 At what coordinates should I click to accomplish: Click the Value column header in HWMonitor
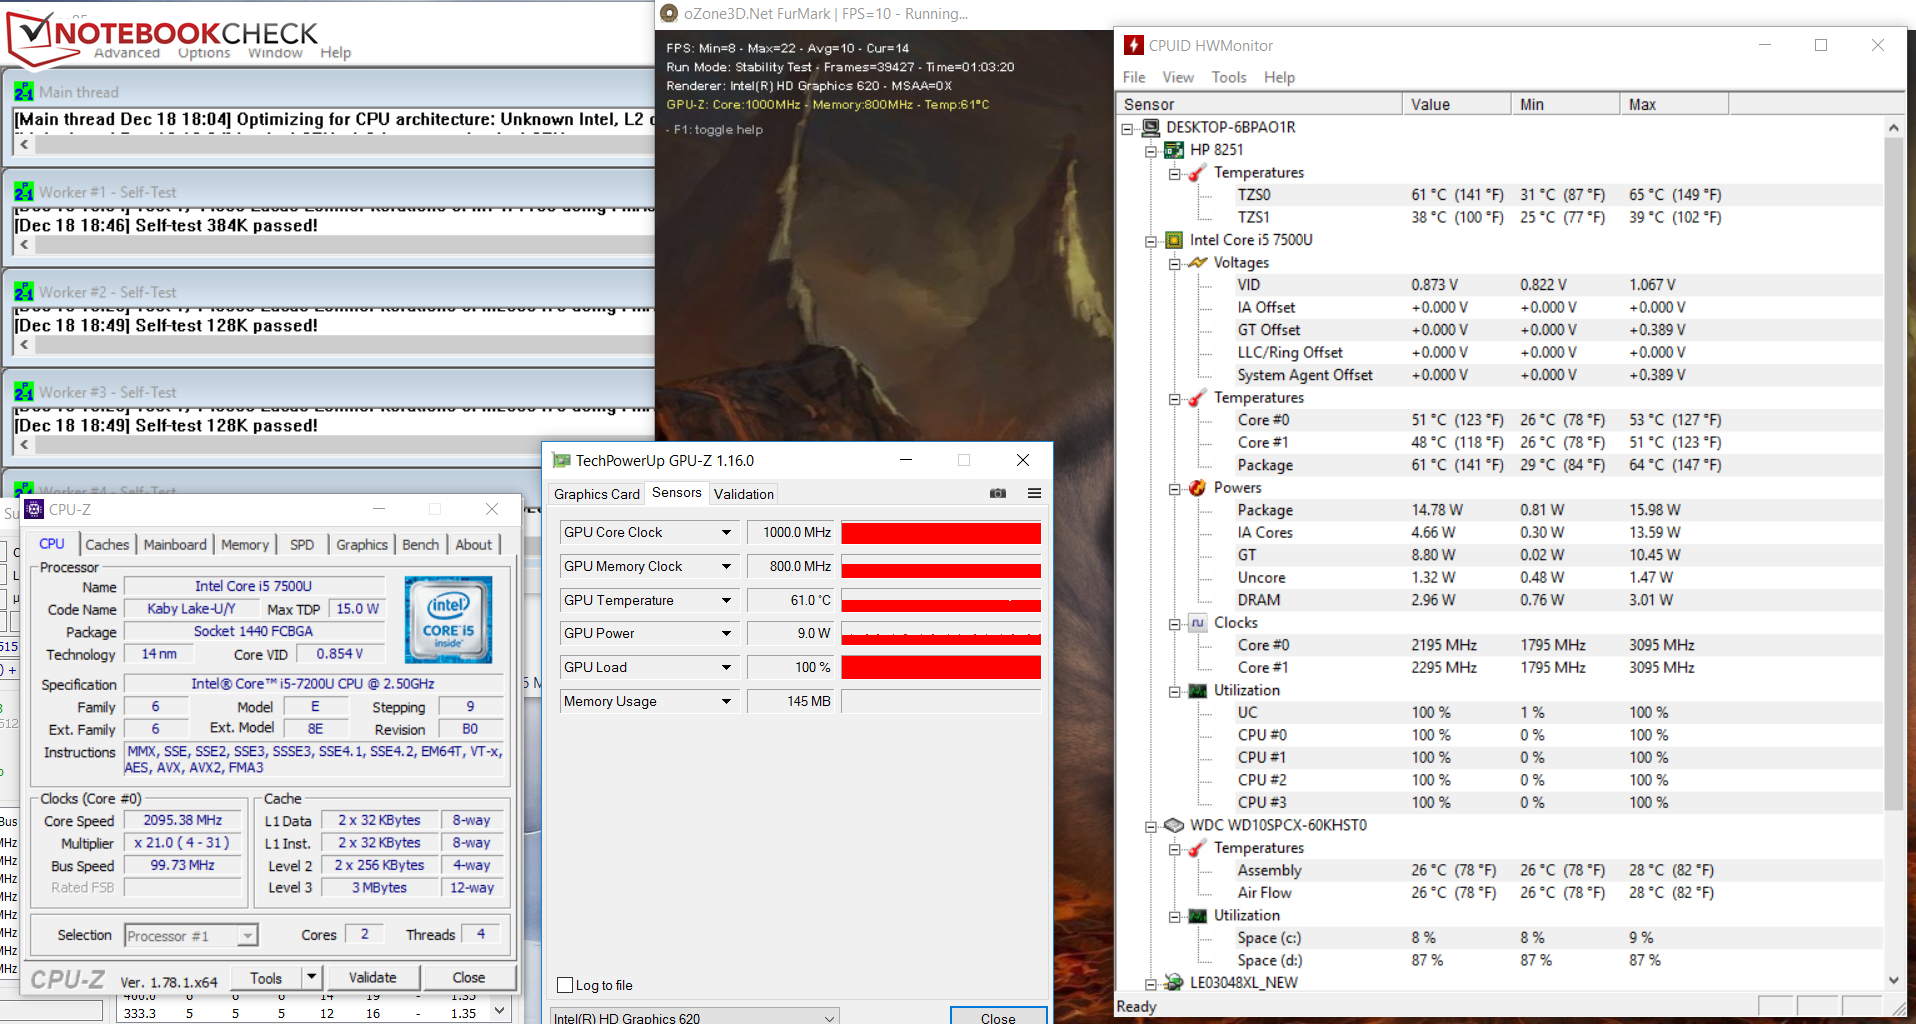(x=1457, y=104)
